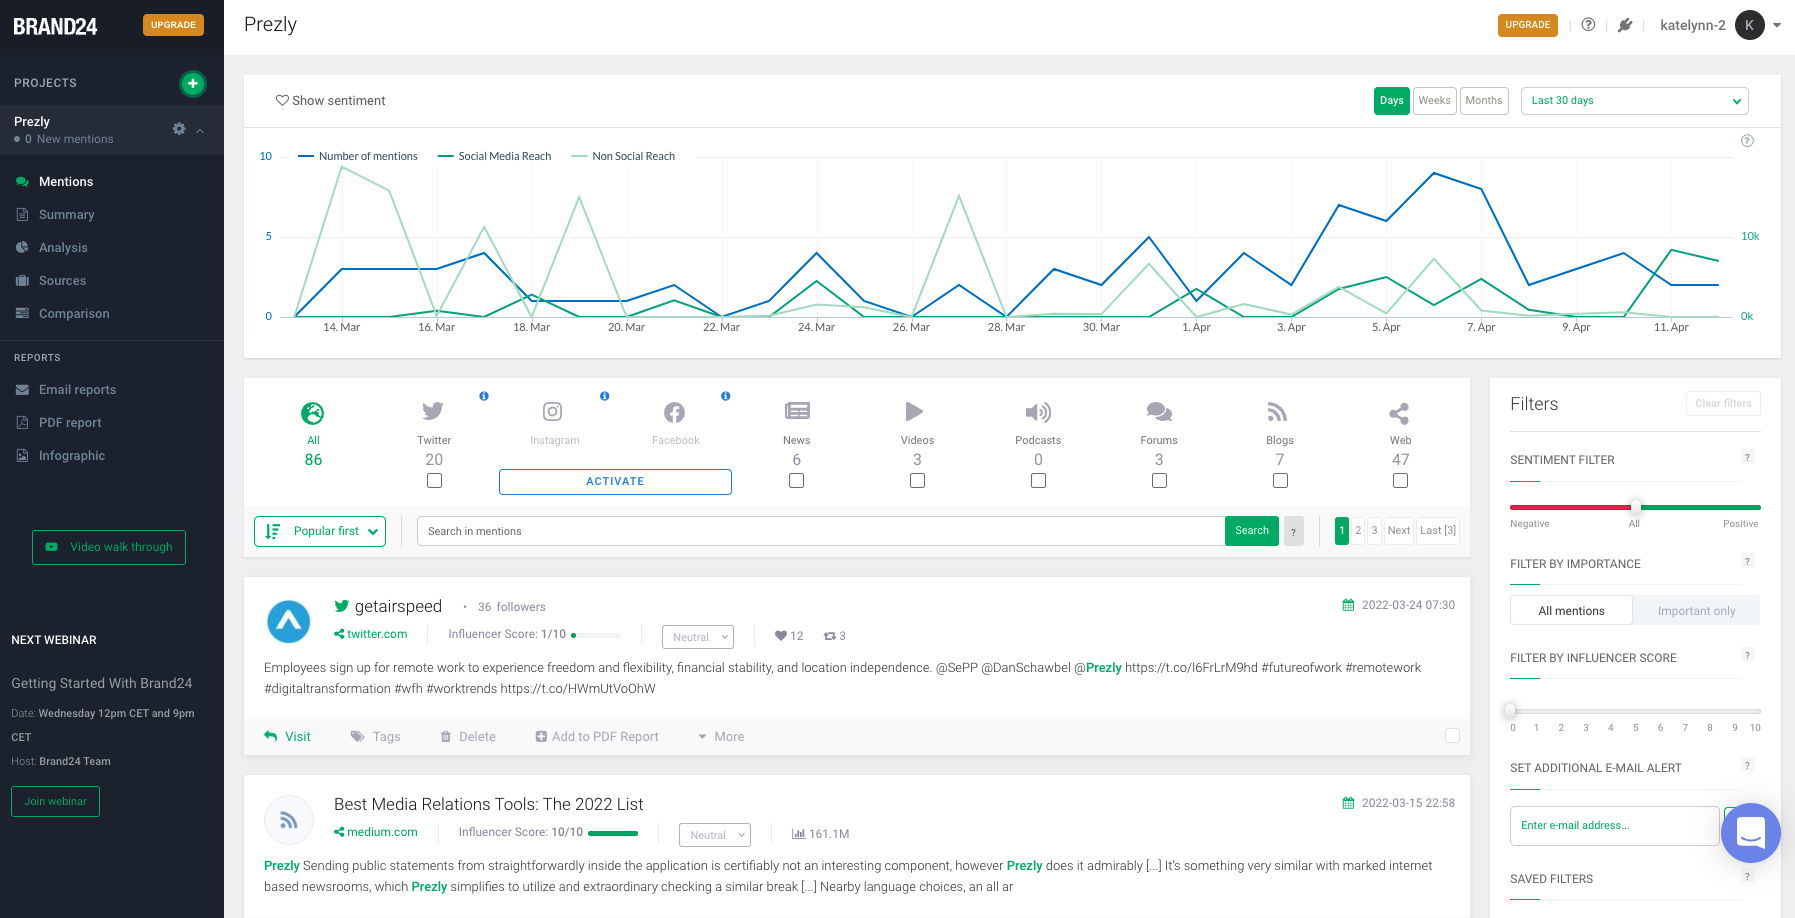Select the Videos source icon
Image resolution: width=1795 pixels, height=918 pixels.
click(x=914, y=411)
